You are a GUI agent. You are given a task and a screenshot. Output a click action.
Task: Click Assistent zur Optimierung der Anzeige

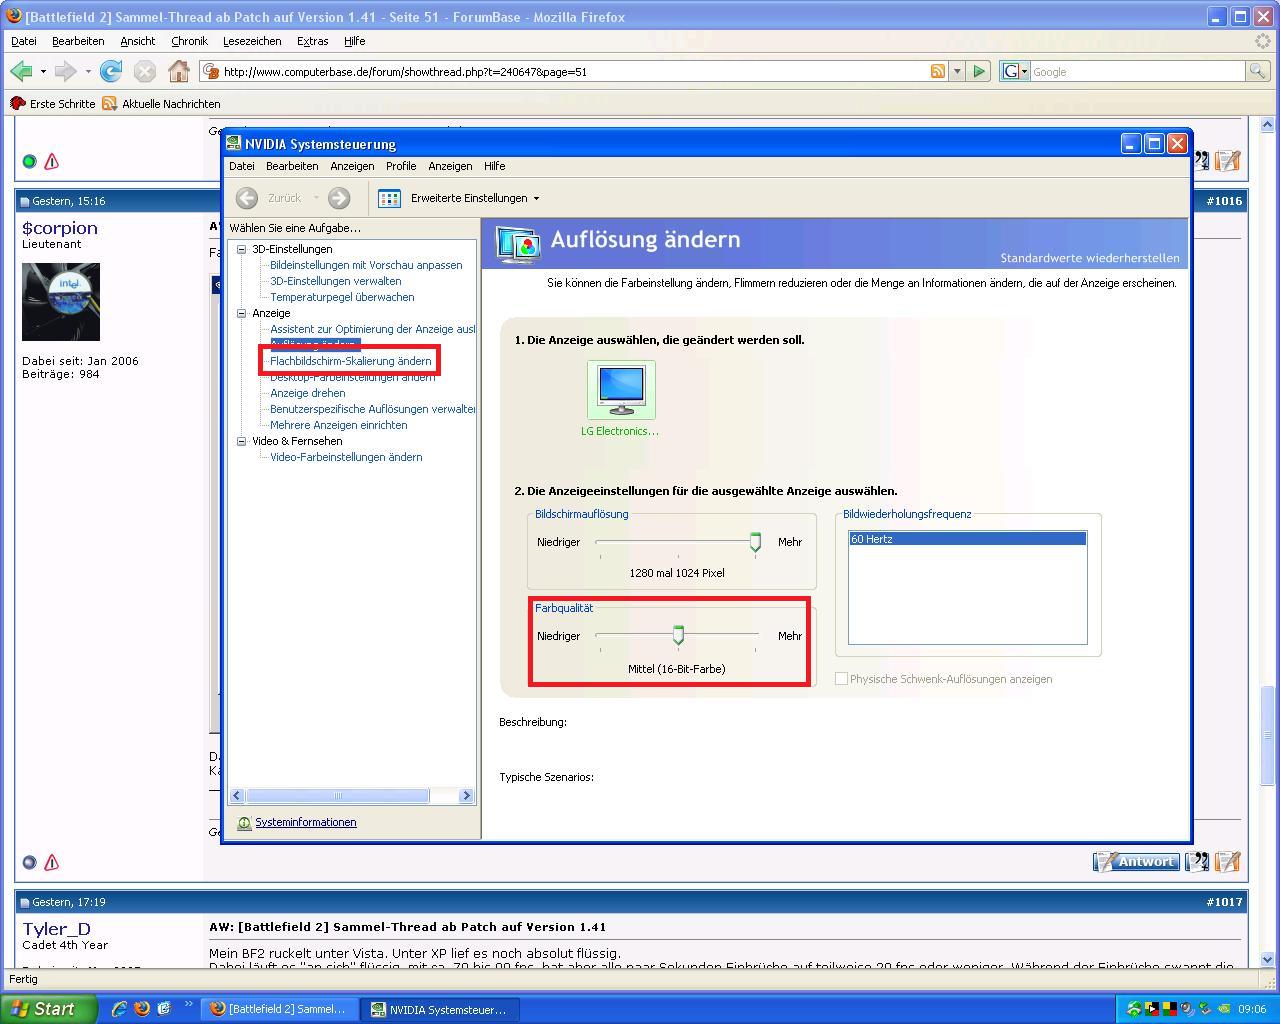[x=372, y=329]
